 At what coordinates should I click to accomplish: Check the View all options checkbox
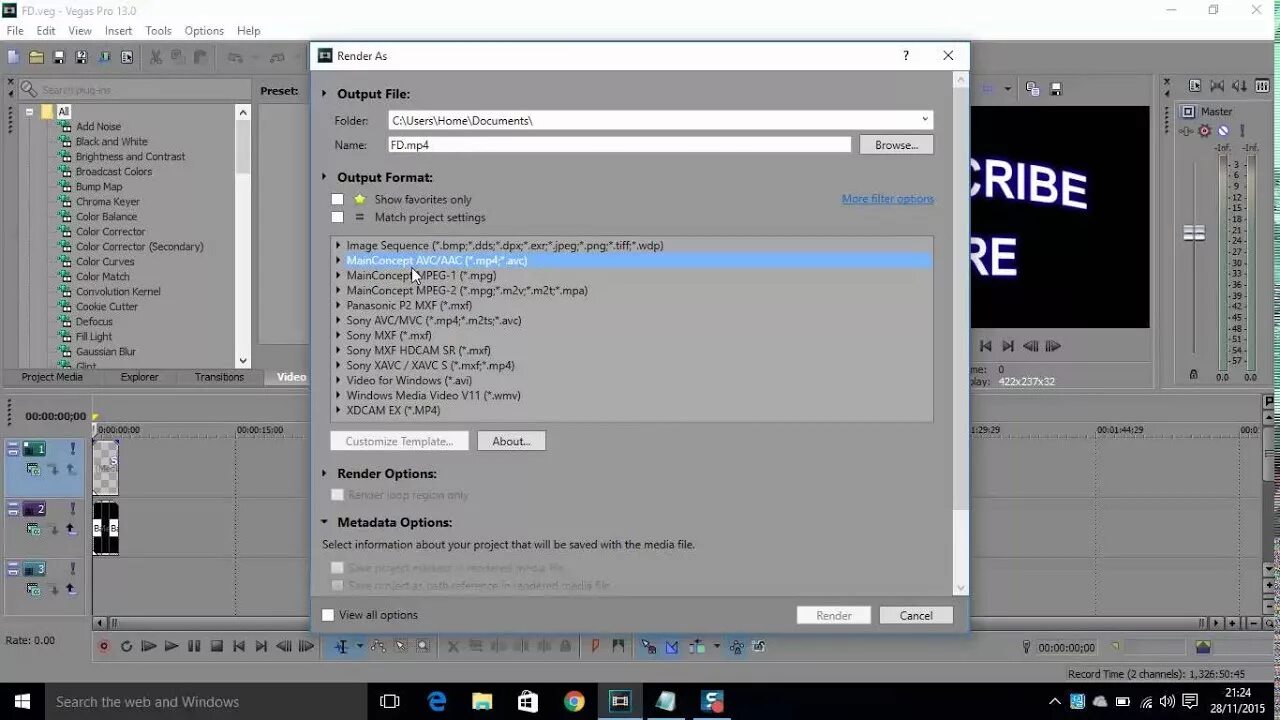pos(328,615)
